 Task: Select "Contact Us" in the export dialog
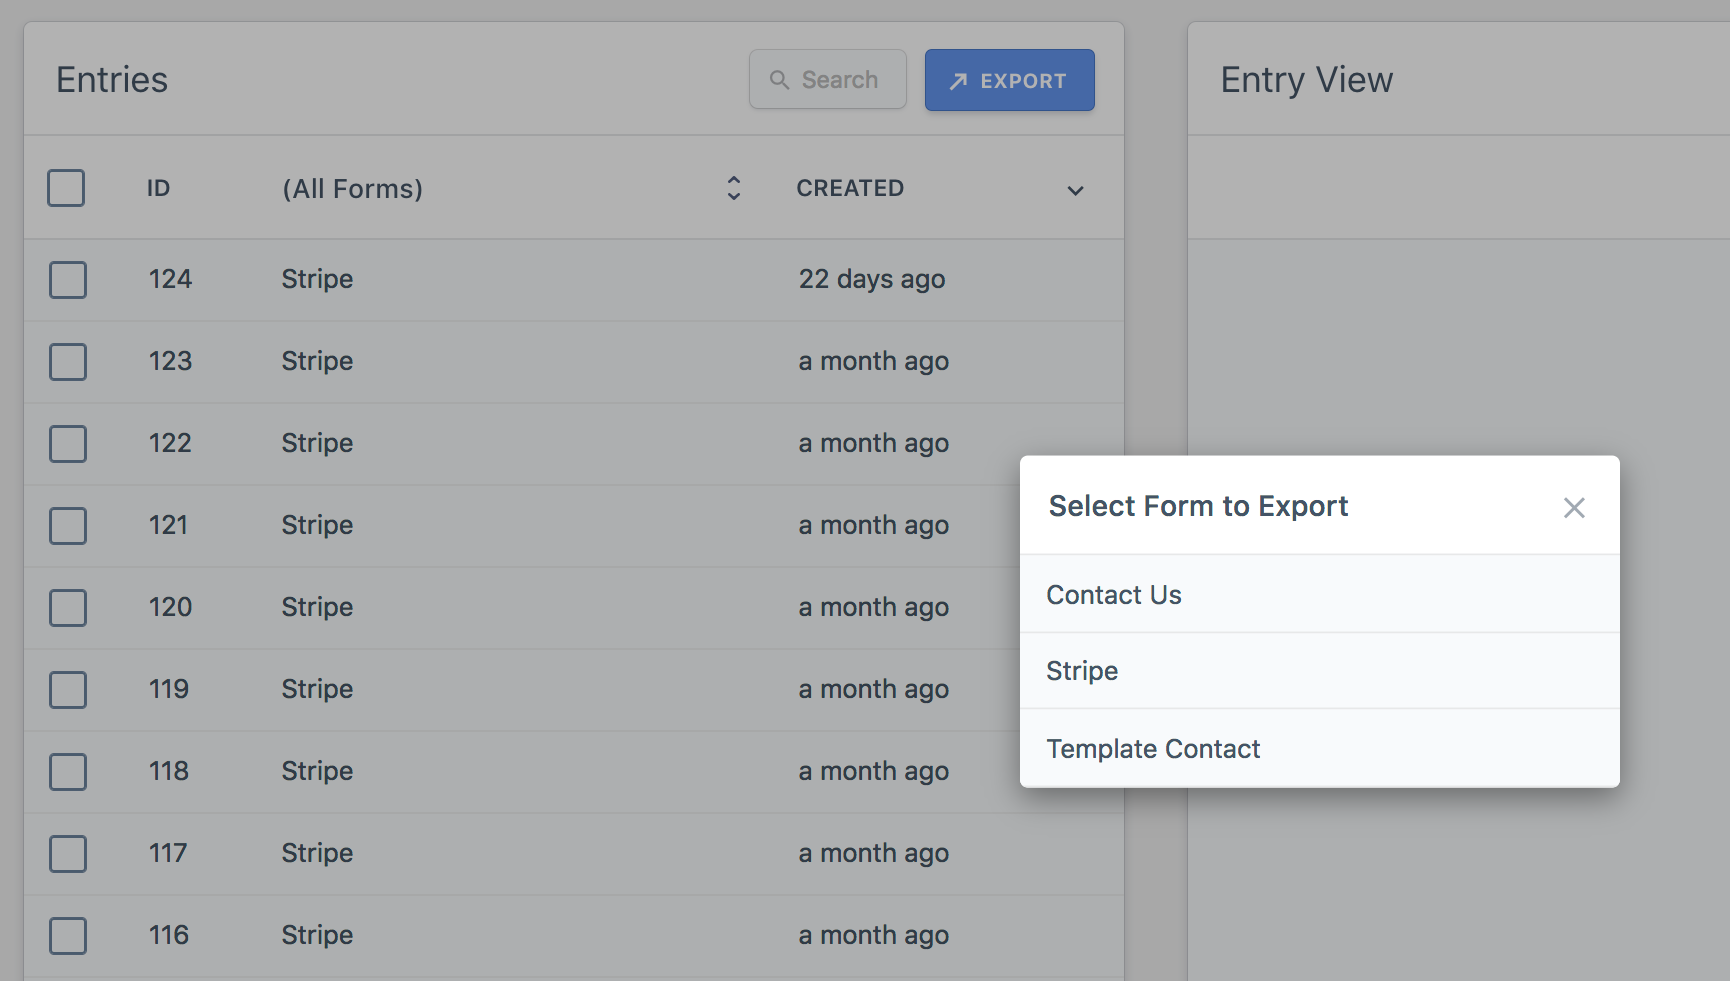[x=1114, y=594]
